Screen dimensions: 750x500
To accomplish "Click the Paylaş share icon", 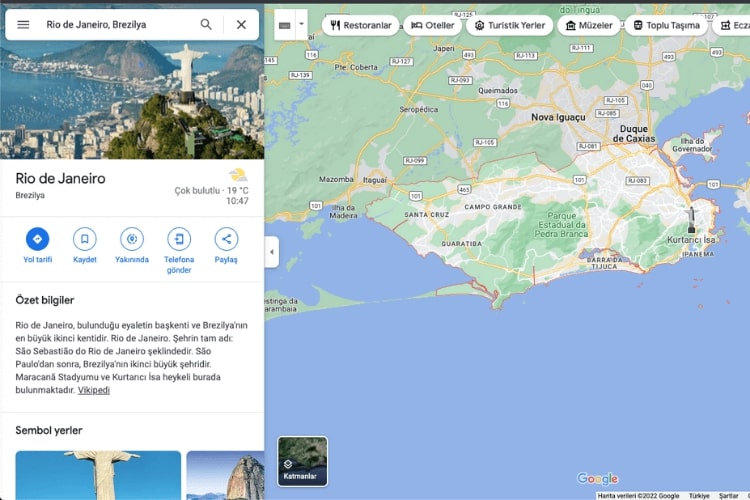I will point(226,239).
